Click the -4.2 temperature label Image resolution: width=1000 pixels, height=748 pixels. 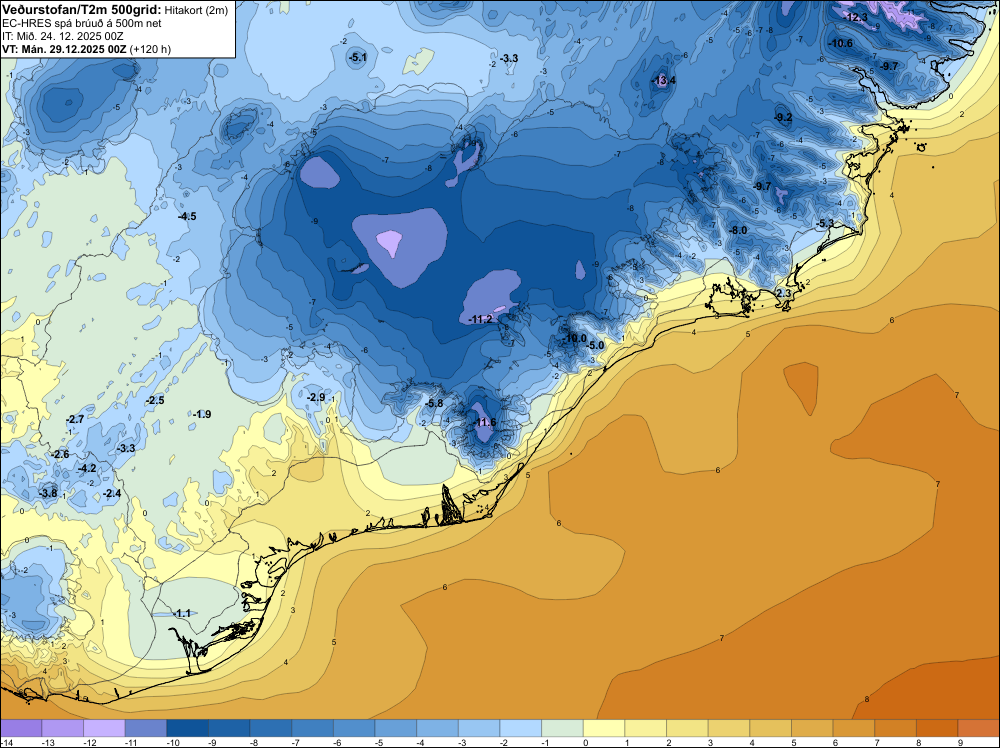click(87, 468)
